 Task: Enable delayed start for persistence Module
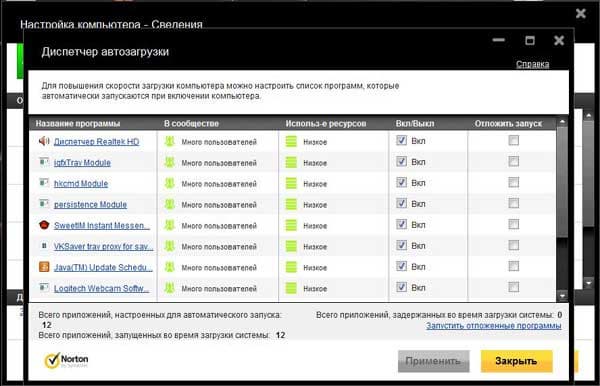coord(514,203)
